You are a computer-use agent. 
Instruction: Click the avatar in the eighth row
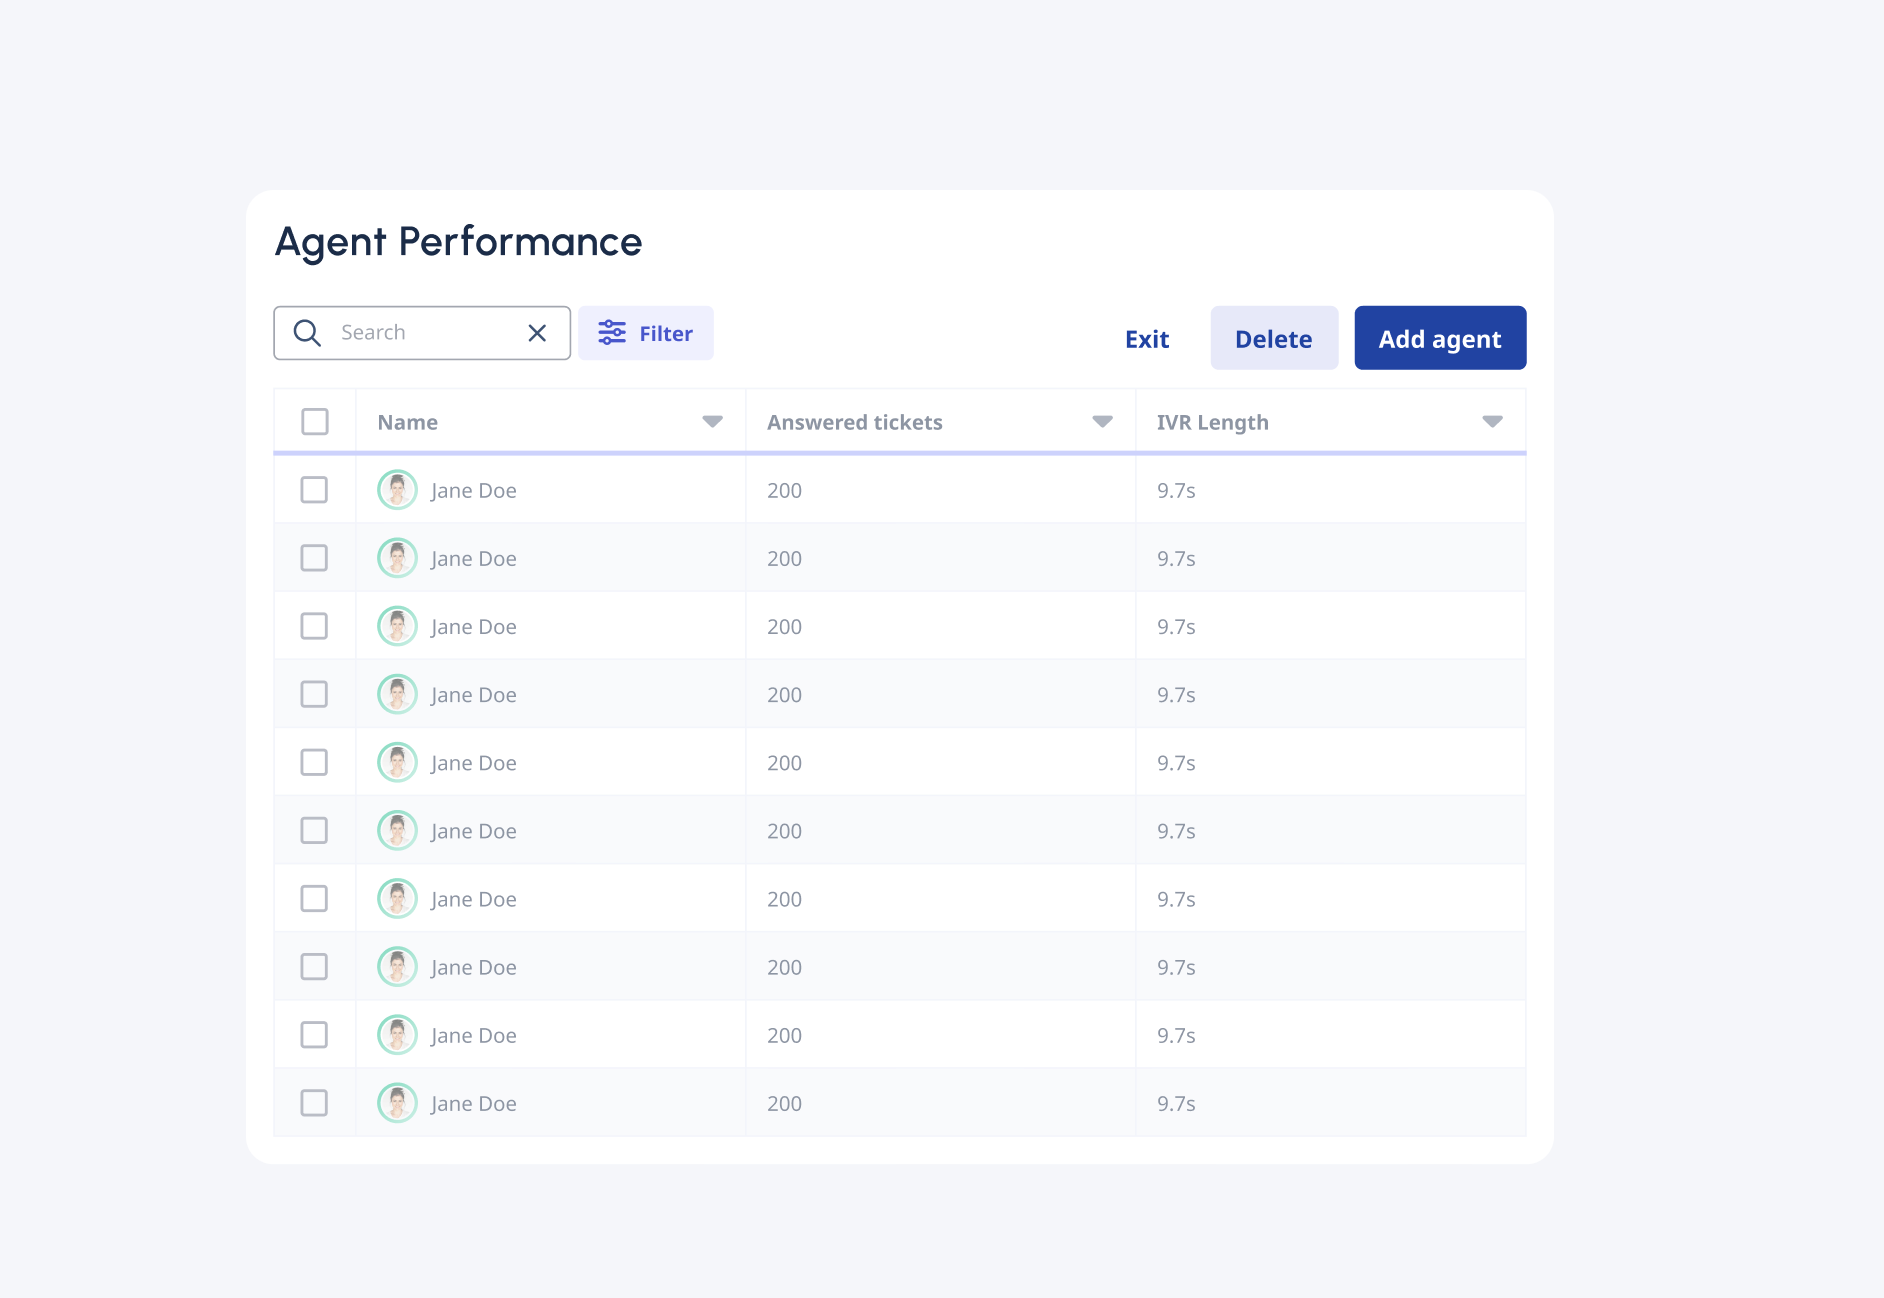(397, 967)
